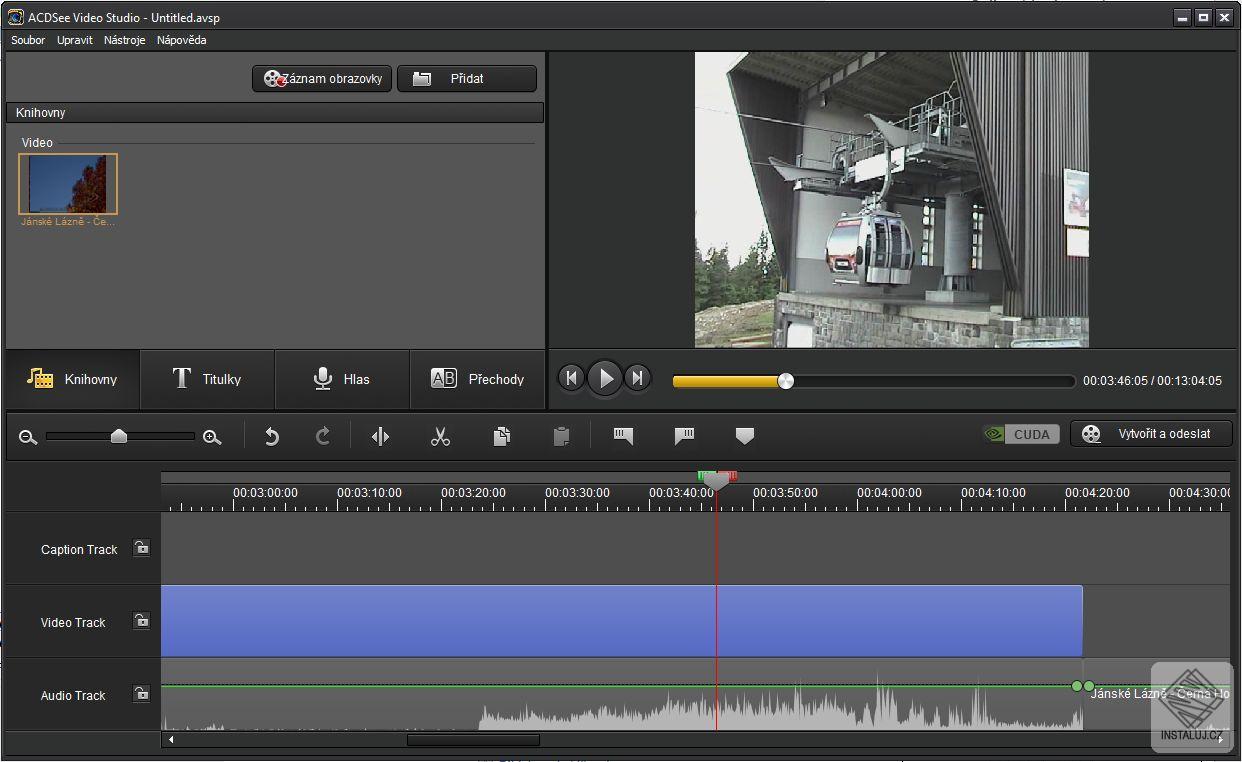Zoom in the timeline with plus magnifier
Screen dimensions: 1242x762
(212, 437)
